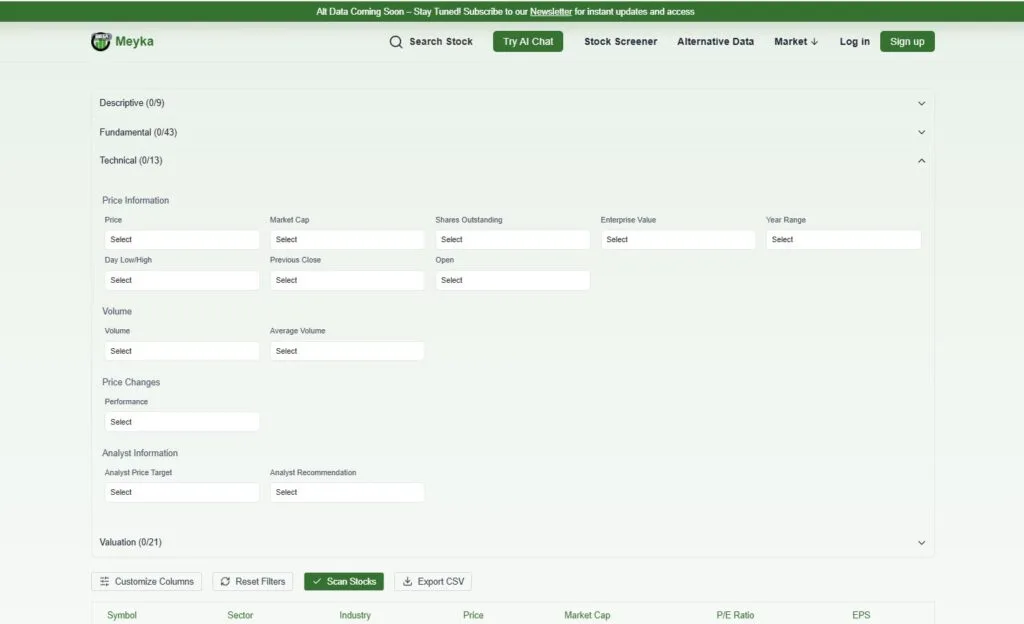Click the Meyka logo icon
The image size is (1024, 624).
102,41
